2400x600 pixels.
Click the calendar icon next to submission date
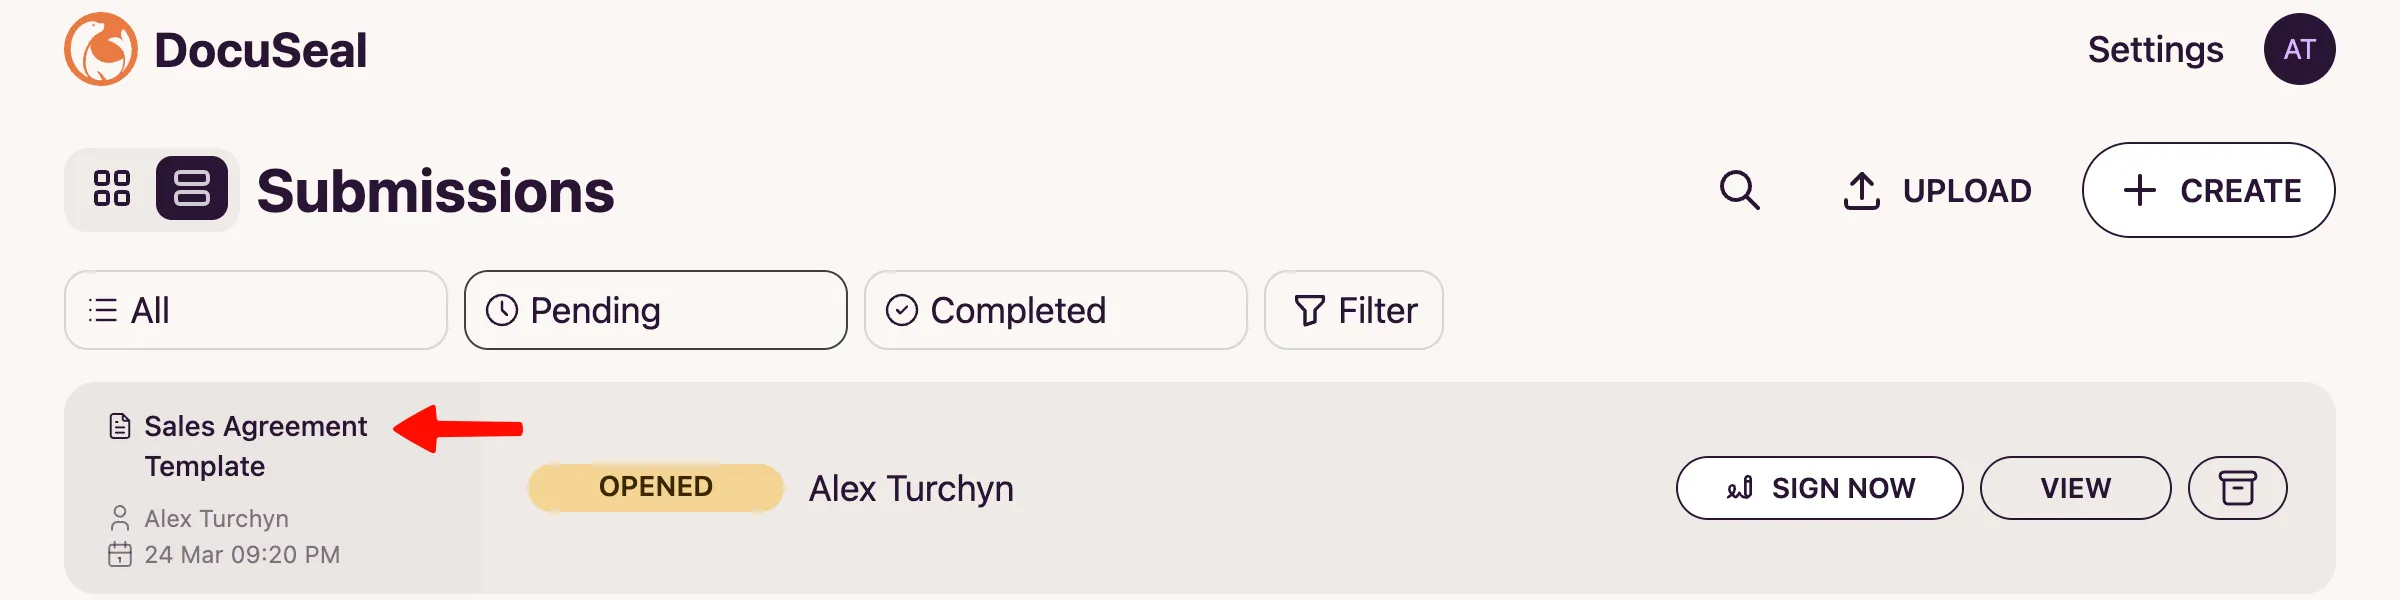click(x=120, y=554)
